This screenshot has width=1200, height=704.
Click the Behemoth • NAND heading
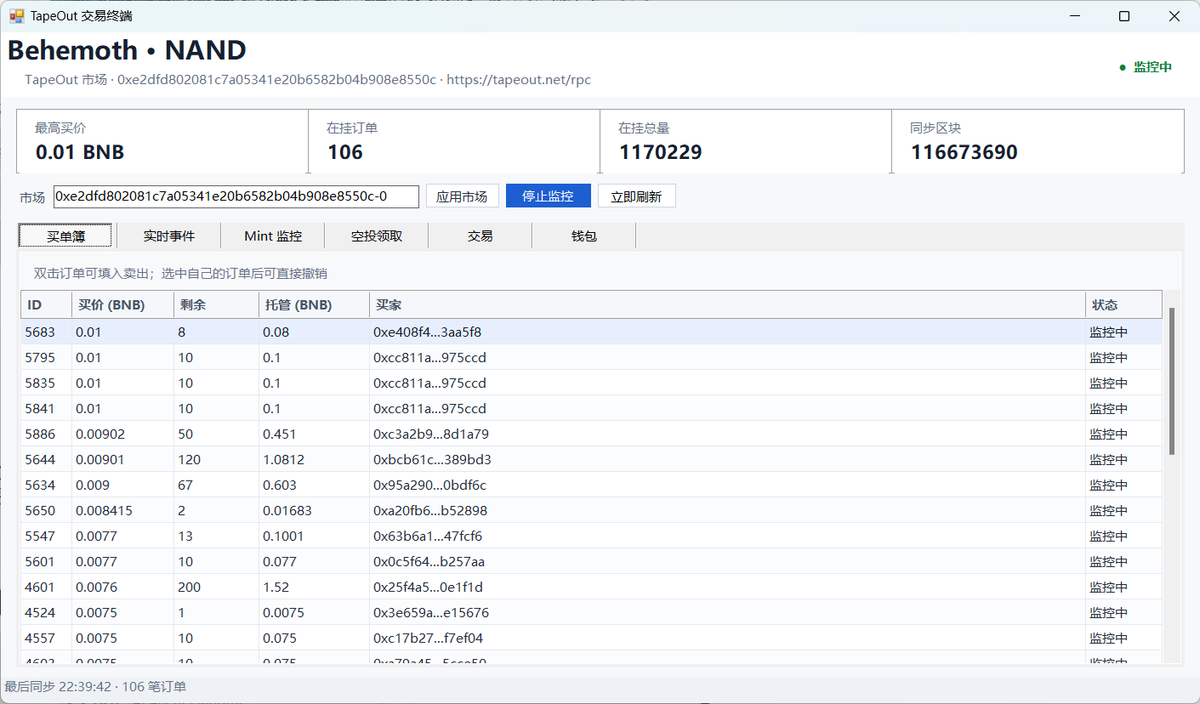[127, 50]
